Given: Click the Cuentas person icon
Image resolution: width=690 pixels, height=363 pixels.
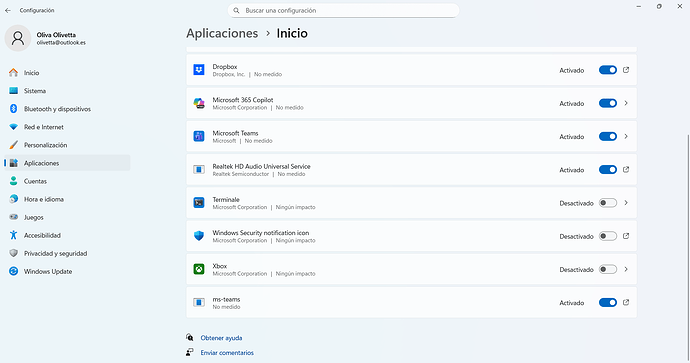Looking at the screenshot, I should pyautogui.click(x=14, y=181).
